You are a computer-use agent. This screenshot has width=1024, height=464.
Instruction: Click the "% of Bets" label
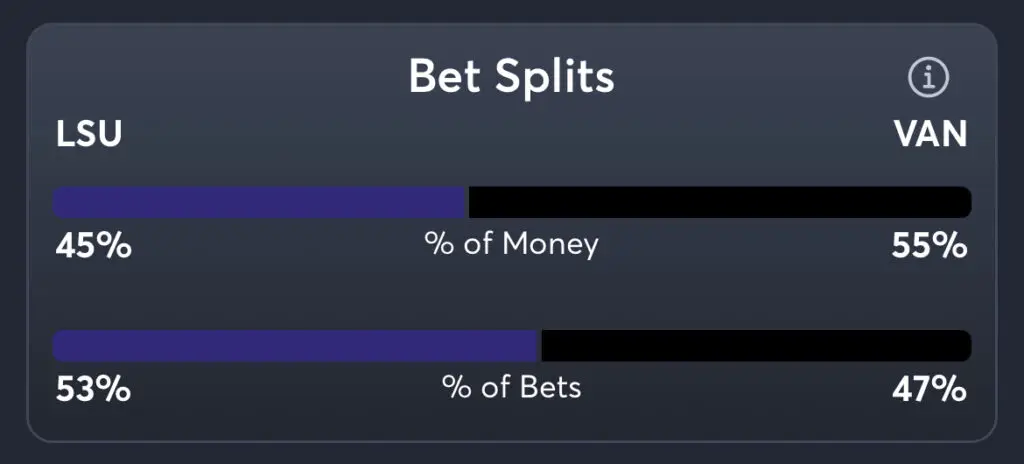click(x=511, y=387)
